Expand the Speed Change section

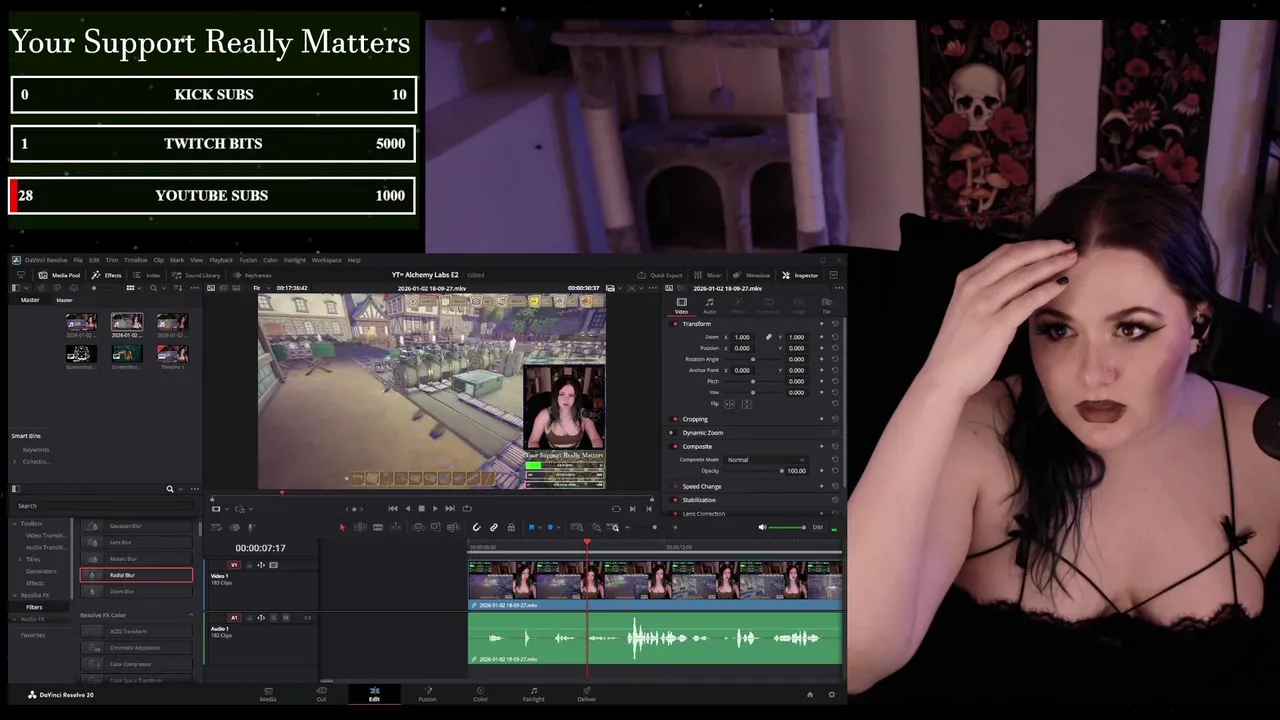702,486
